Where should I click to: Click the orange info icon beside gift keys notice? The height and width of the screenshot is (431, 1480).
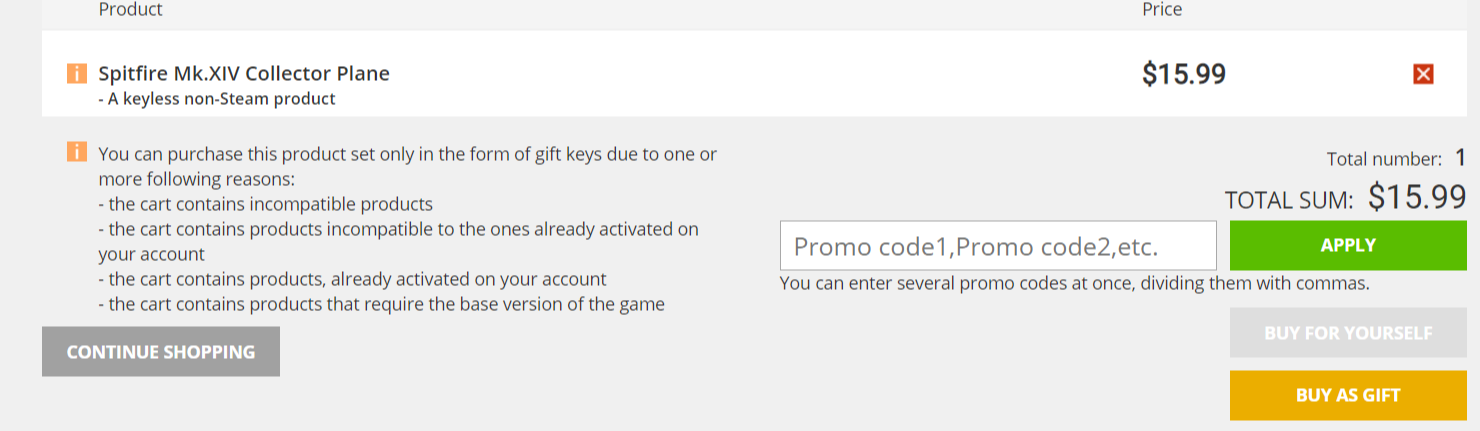(77, 153)
